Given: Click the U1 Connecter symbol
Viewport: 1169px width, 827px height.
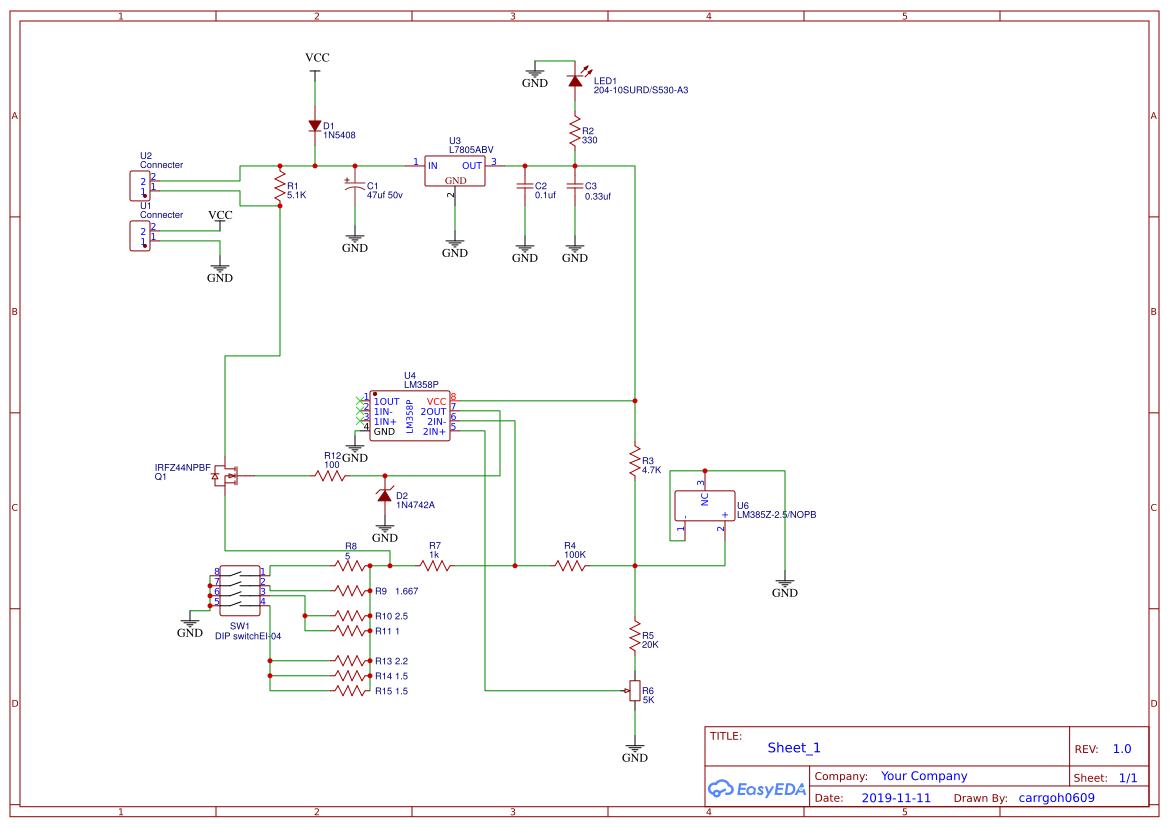Looking at the screenshot, I should point(138,236).
